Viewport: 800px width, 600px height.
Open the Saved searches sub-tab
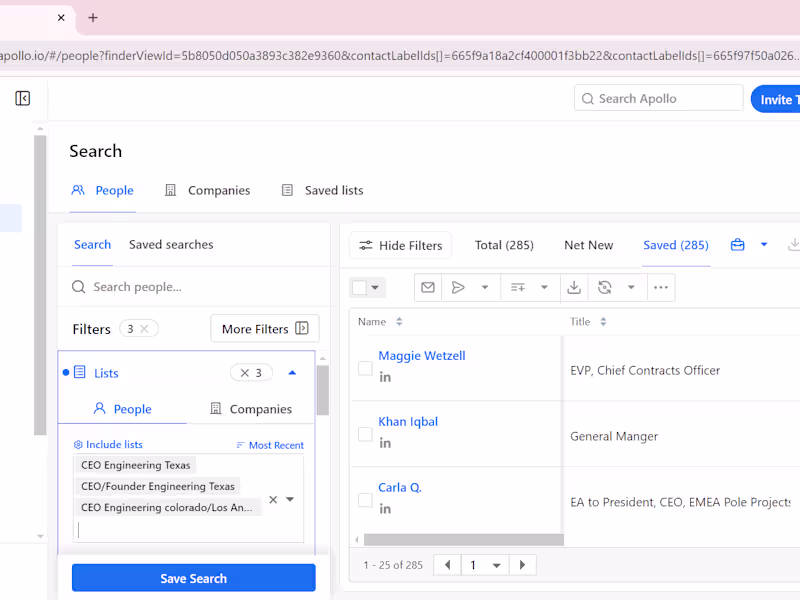tap(171, 244)
